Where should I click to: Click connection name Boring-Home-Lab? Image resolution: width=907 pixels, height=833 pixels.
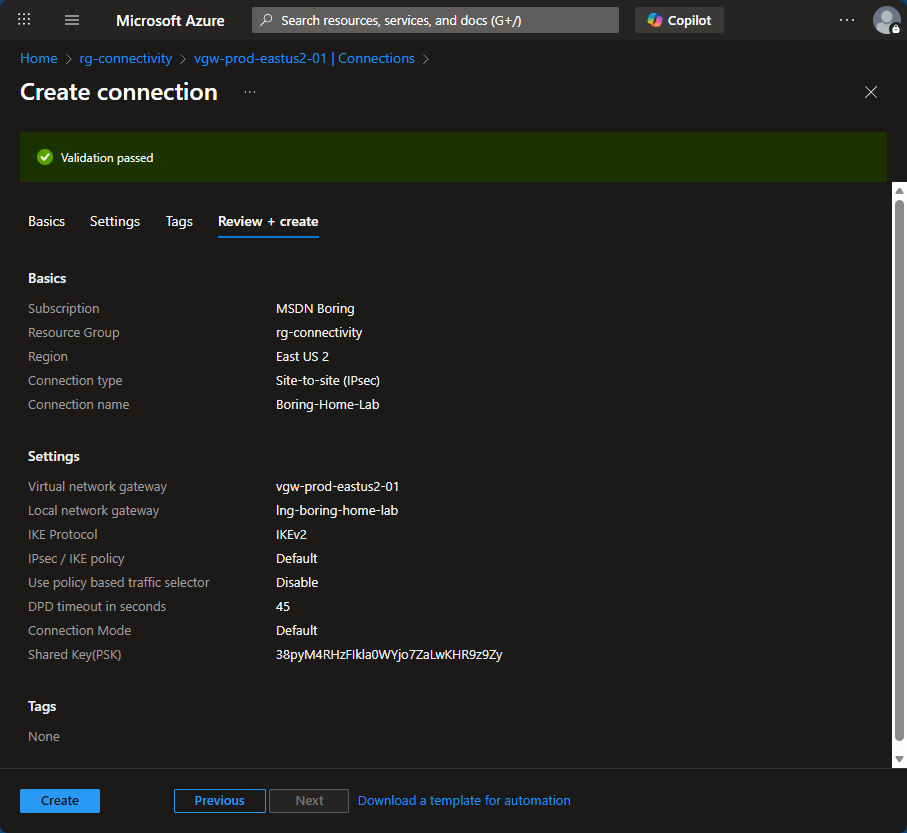point(327,404)
